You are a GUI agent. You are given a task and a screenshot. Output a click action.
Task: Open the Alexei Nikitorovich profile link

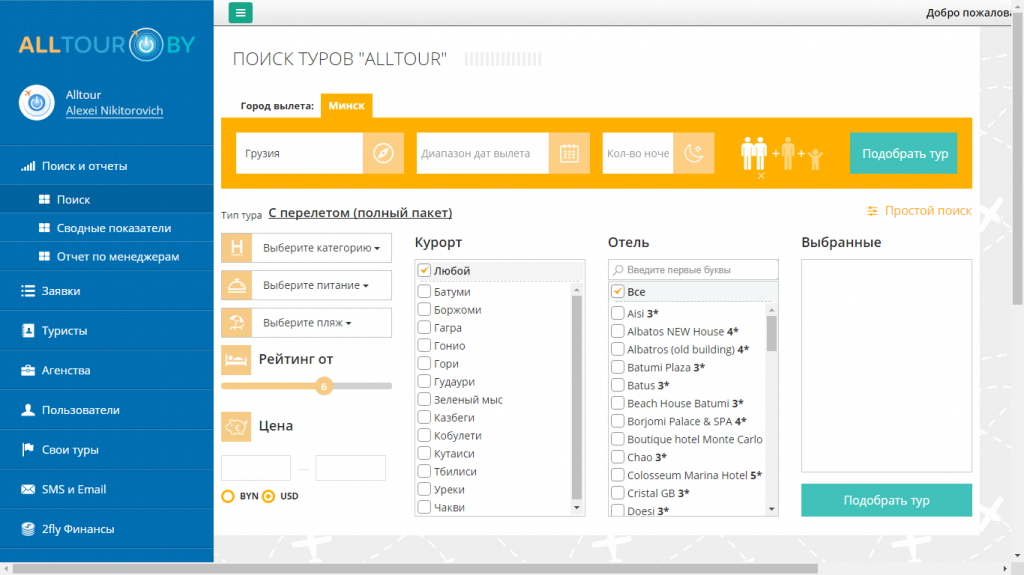click(x=114, y=110)
